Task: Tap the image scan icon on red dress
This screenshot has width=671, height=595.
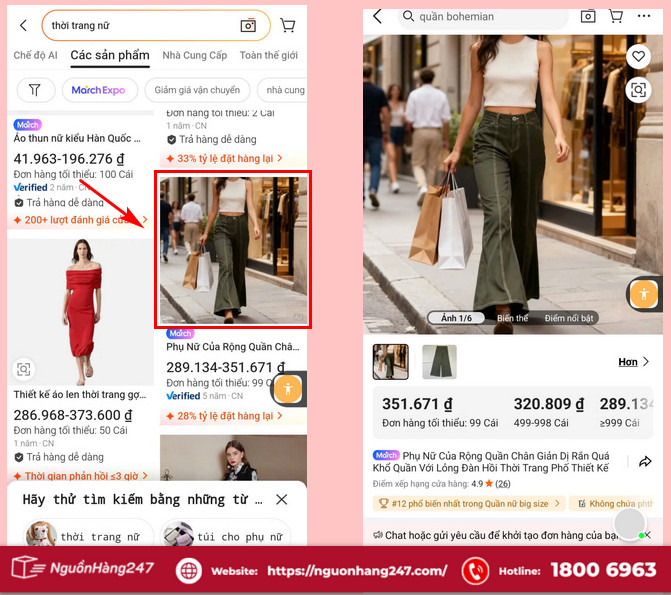Action: (x=24, y=369)
